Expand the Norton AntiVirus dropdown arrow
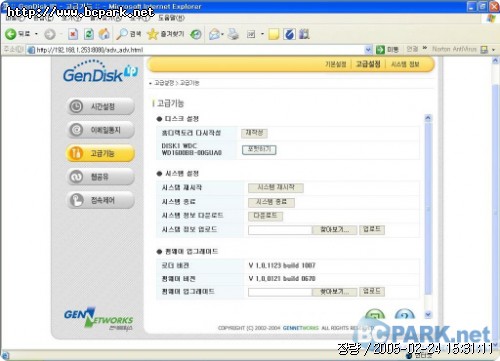Viewport: 500px width, 361px height. (494, 50)
